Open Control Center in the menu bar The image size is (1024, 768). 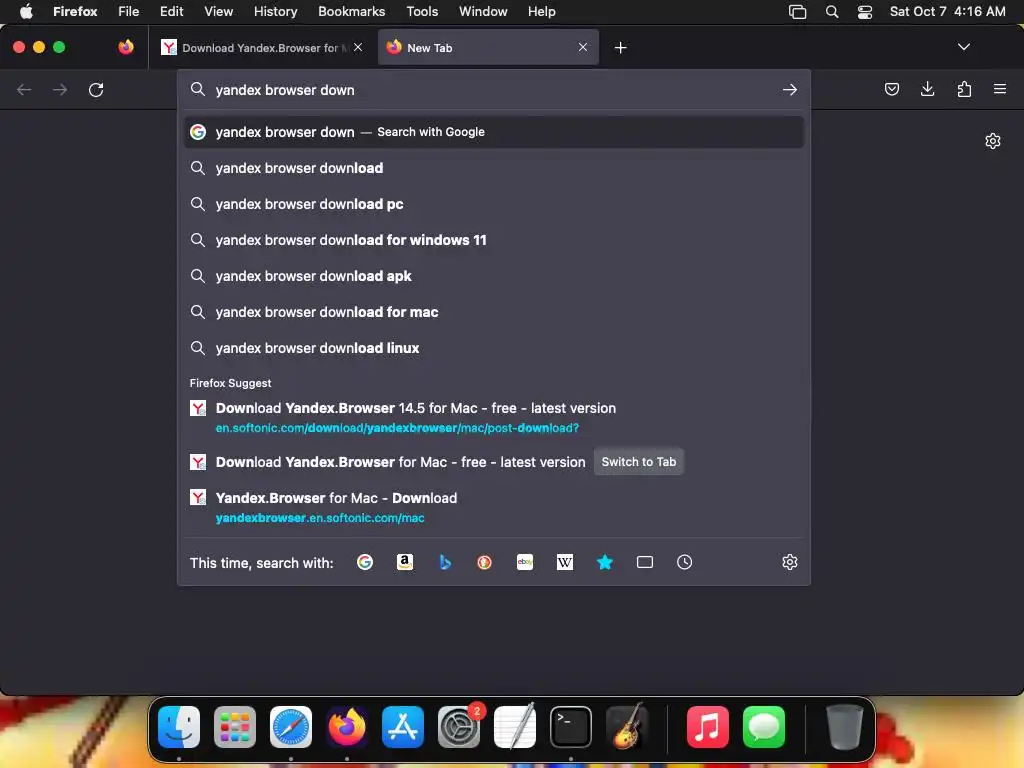tap(865, 12)
